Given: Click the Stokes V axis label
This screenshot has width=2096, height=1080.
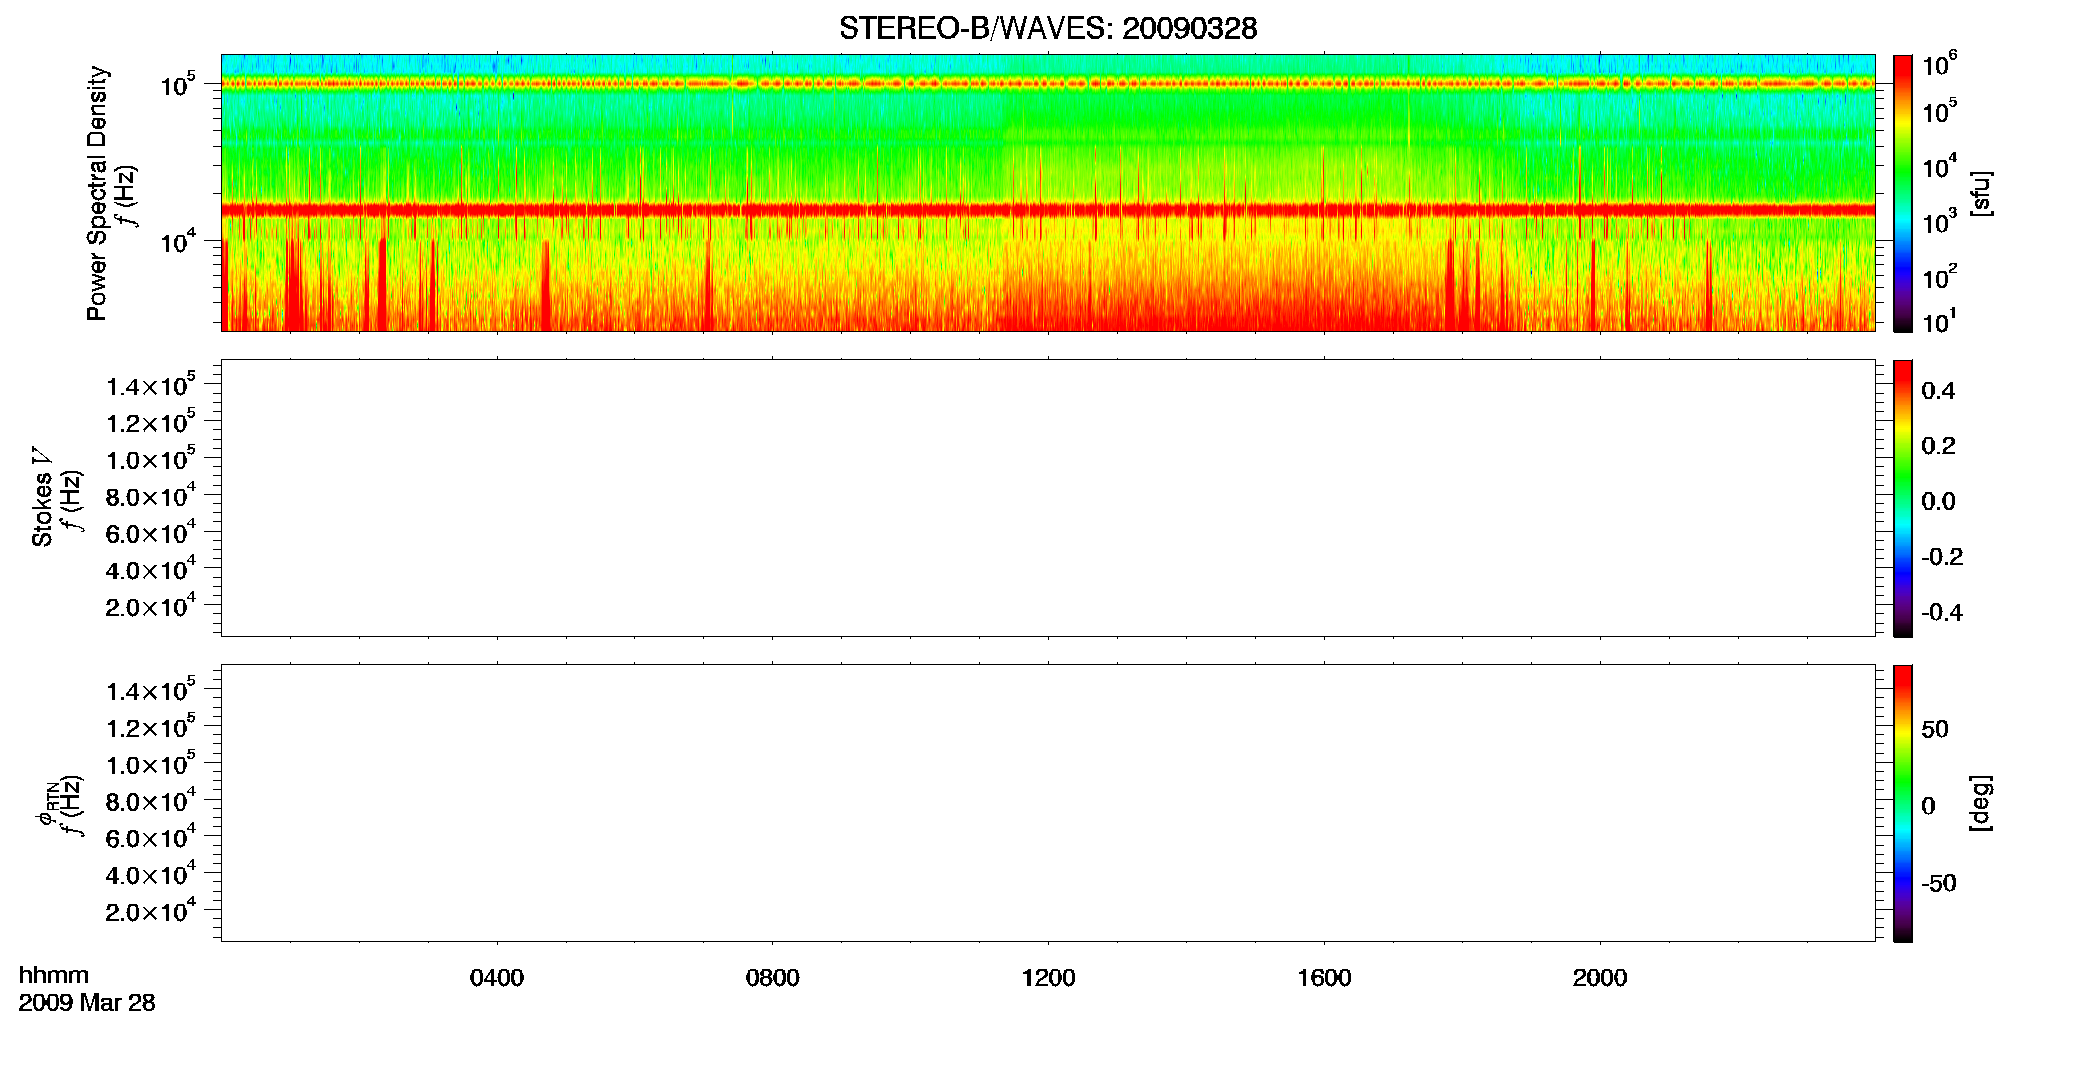Looking at the screenshot, I should click(42, 497).
